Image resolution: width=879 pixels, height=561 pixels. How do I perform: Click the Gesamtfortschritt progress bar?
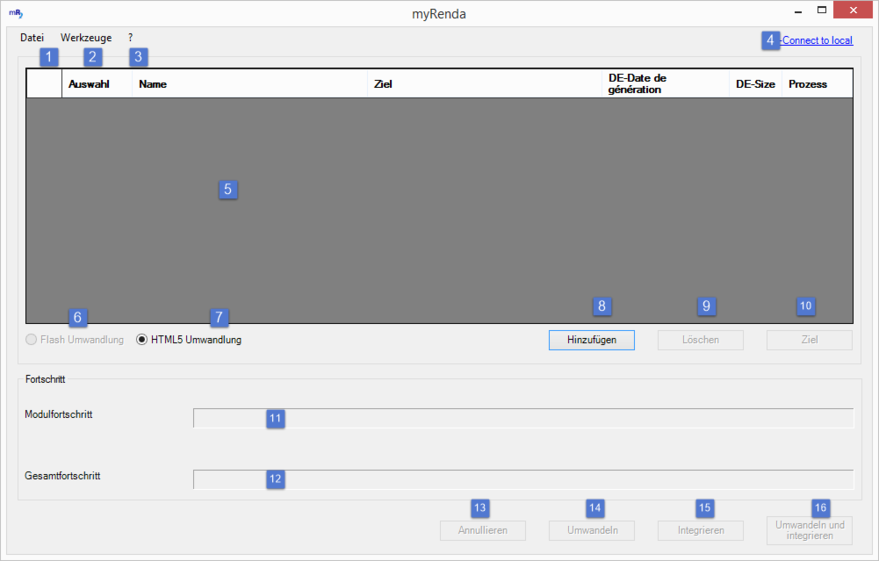click(x=523, y=479)
